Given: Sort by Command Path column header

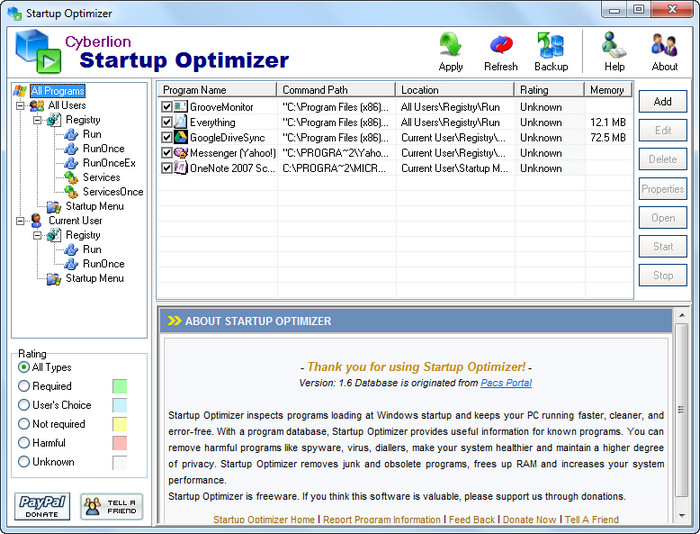Looking at the screenshot, I should [x=336, y=90].
